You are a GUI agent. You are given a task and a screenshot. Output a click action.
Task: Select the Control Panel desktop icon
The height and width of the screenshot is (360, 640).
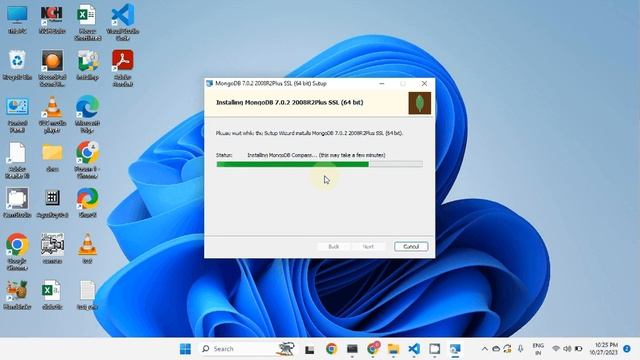coord(17,115)
